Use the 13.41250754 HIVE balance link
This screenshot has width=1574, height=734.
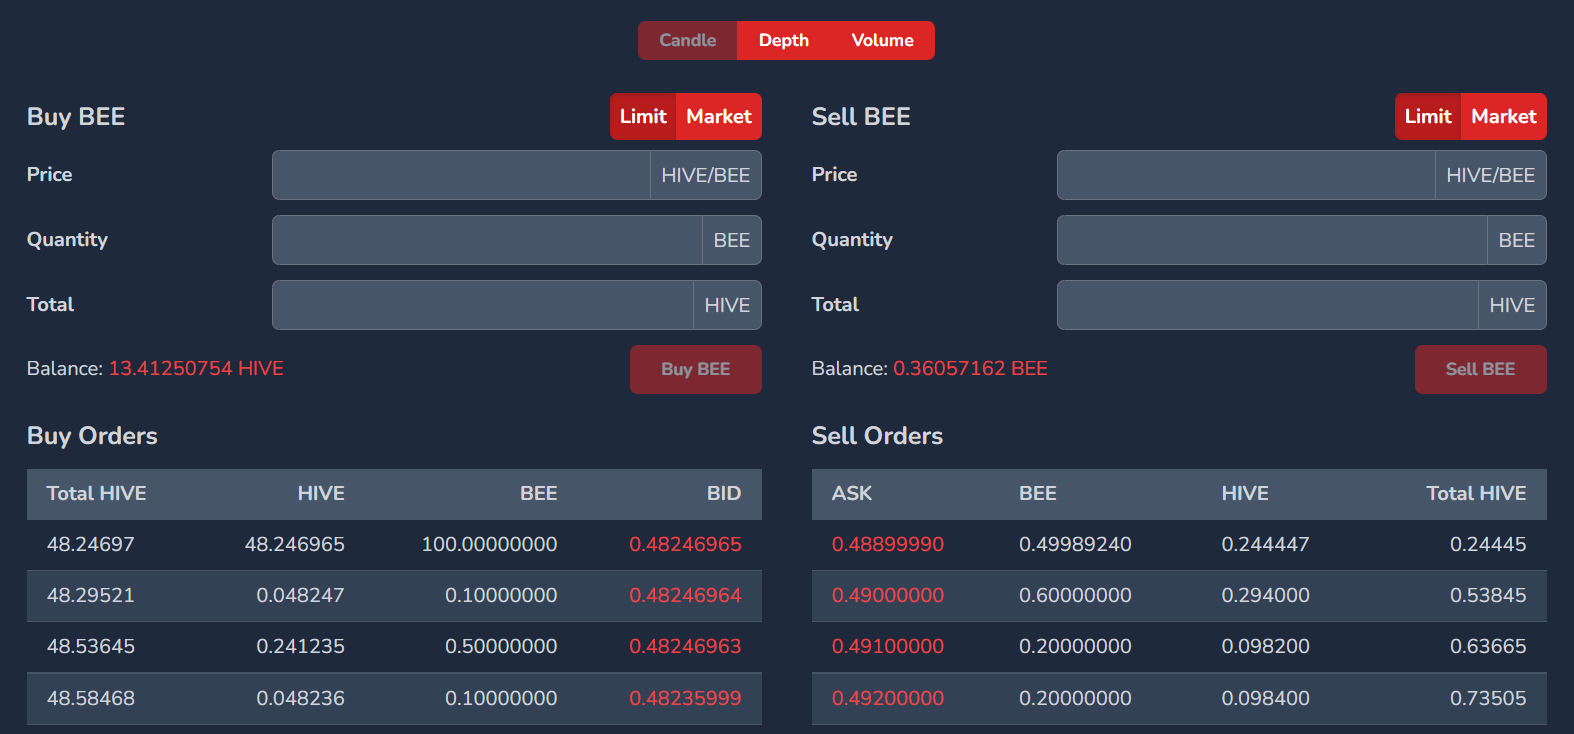(x=196, y=369)
